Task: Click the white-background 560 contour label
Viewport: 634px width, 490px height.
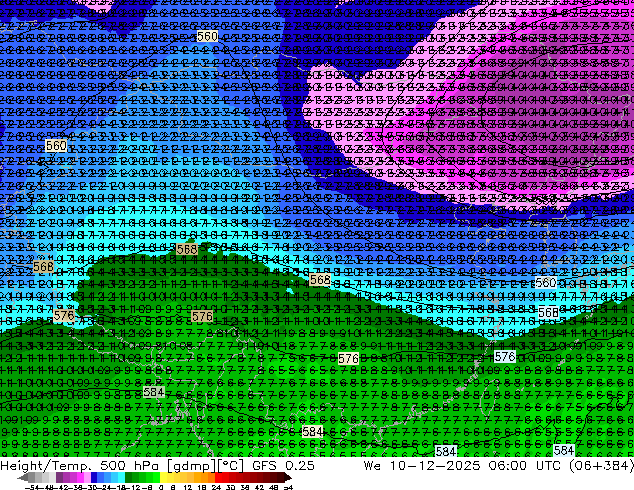Action: coord(545,283)
